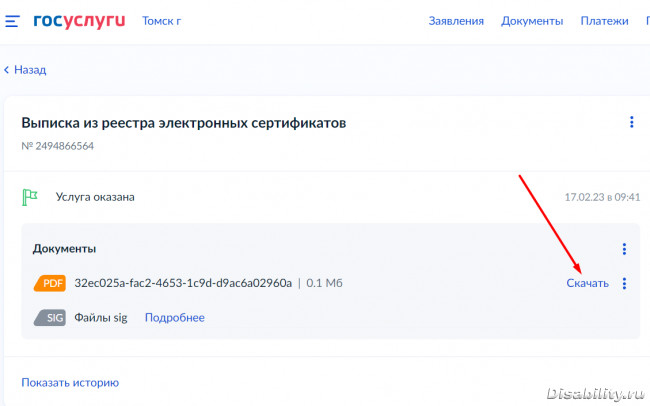Viewport: 650px width, 406px height.
Task: Open the three-dot menu in the Документы header
Action: (624, 249)
